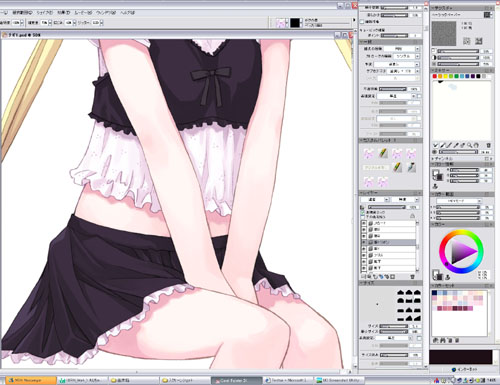500x385 pixels.
Task: Click the teal pen icon in custom palette
Action: 411,167
